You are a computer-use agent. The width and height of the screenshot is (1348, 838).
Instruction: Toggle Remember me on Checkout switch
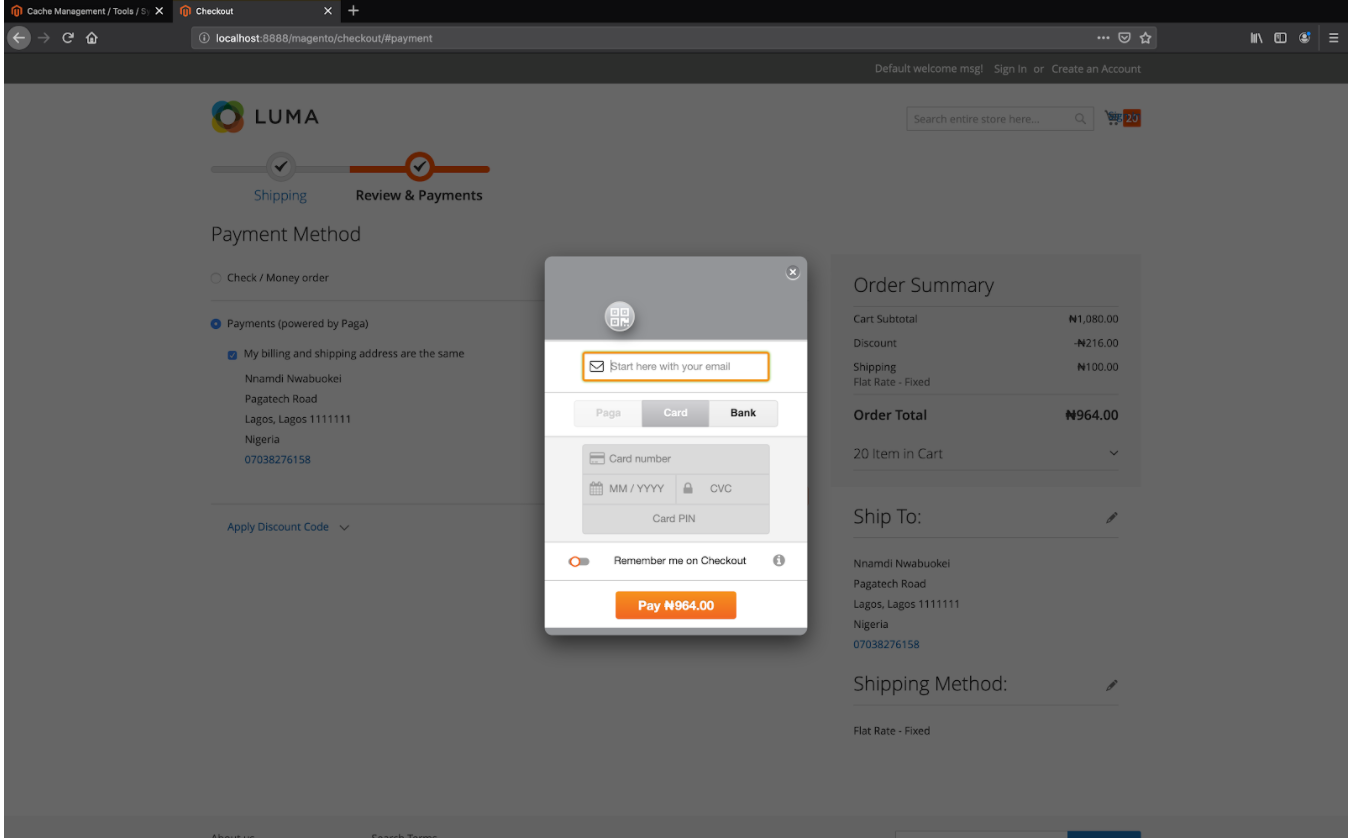click(579, 561)
